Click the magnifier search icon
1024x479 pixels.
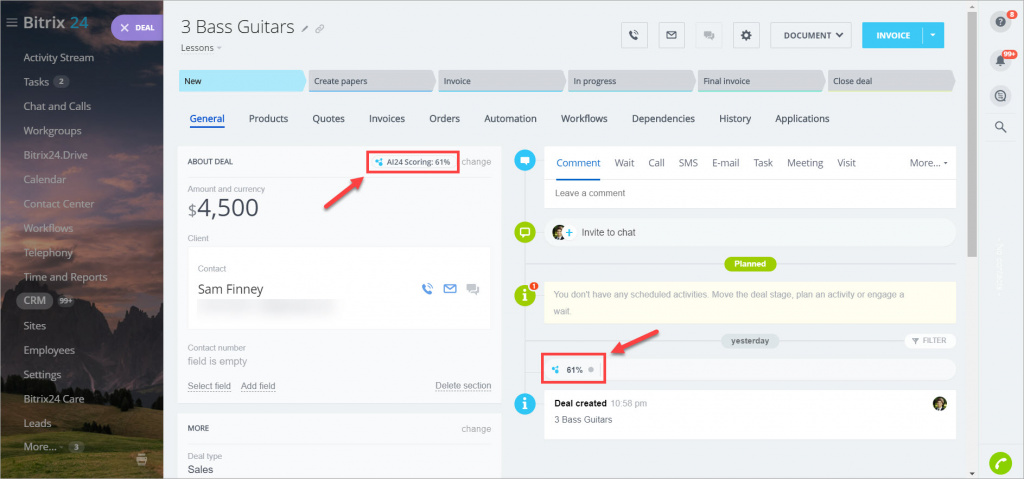click(1000, 127)
